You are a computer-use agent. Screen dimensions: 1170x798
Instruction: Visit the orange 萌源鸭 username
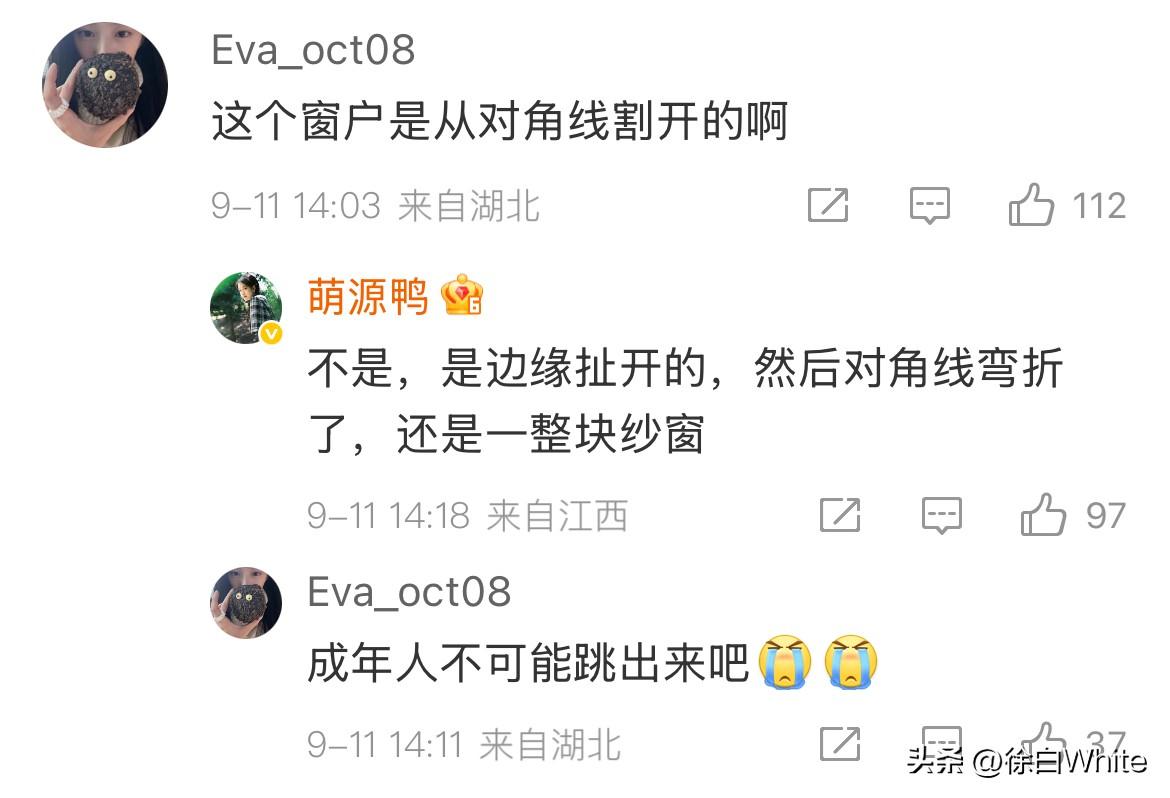368,296
